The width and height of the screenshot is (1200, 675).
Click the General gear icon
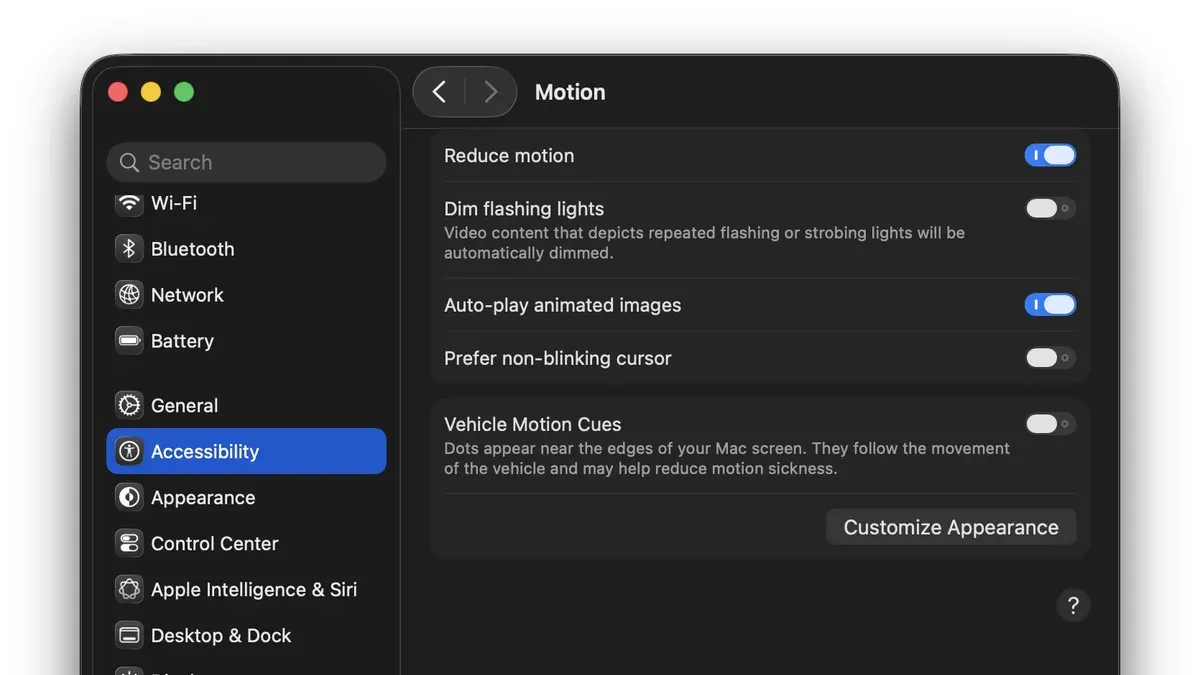[129, 405]
